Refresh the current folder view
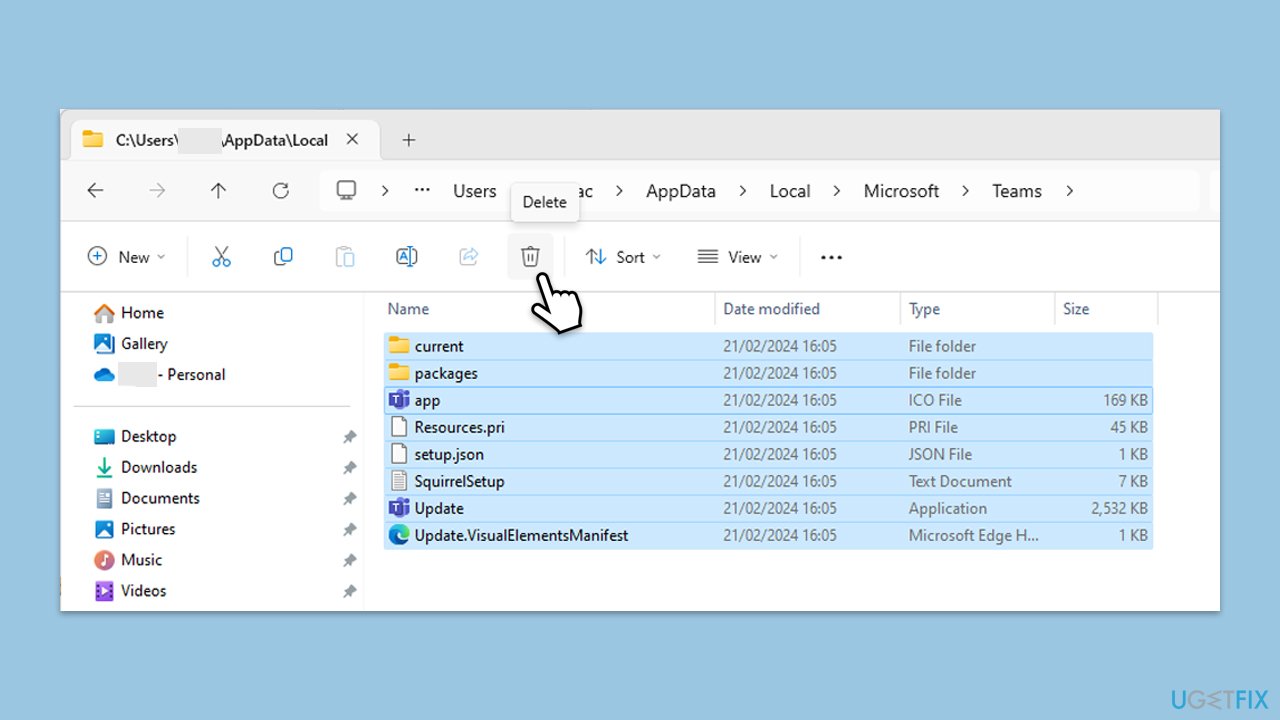 pos(281,190)
